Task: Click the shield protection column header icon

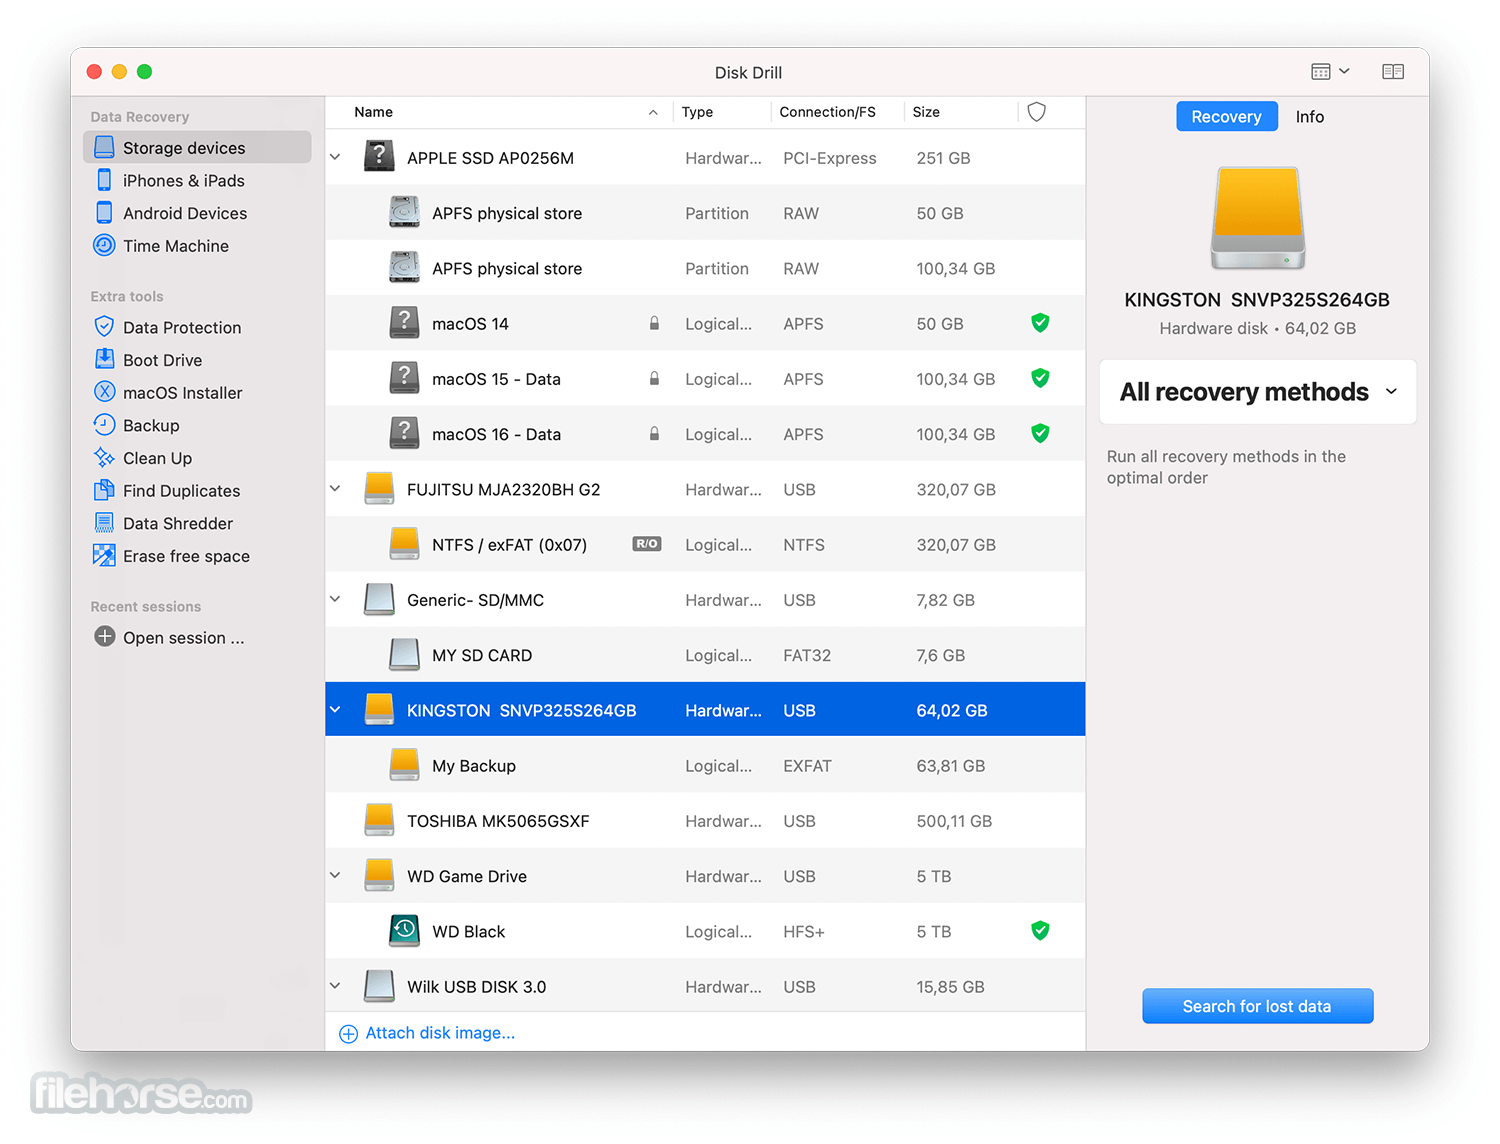Action: tap(1037, 112)
